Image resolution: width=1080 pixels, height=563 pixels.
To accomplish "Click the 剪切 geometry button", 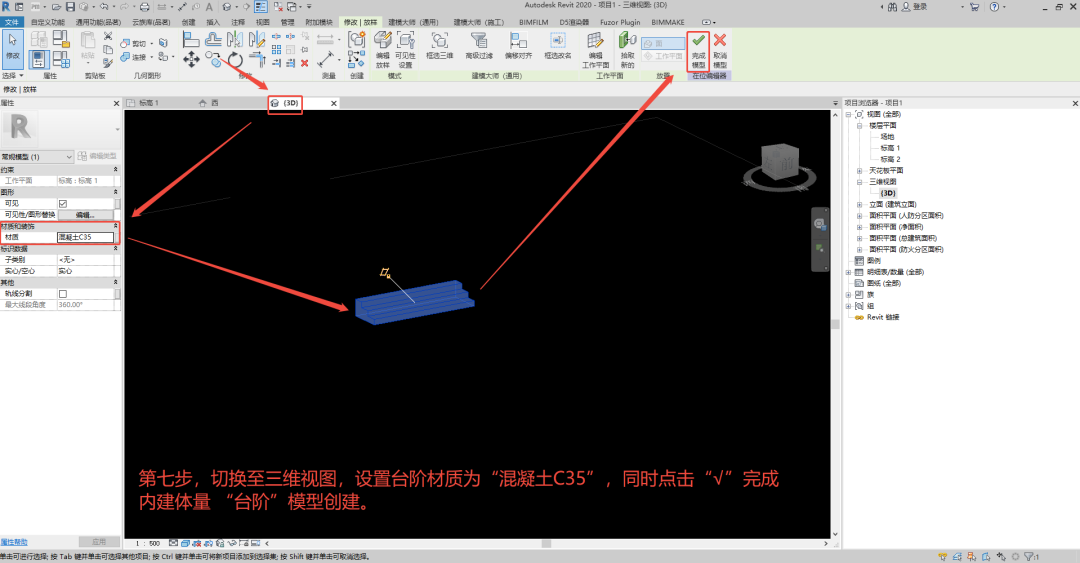I will (133, 43).
